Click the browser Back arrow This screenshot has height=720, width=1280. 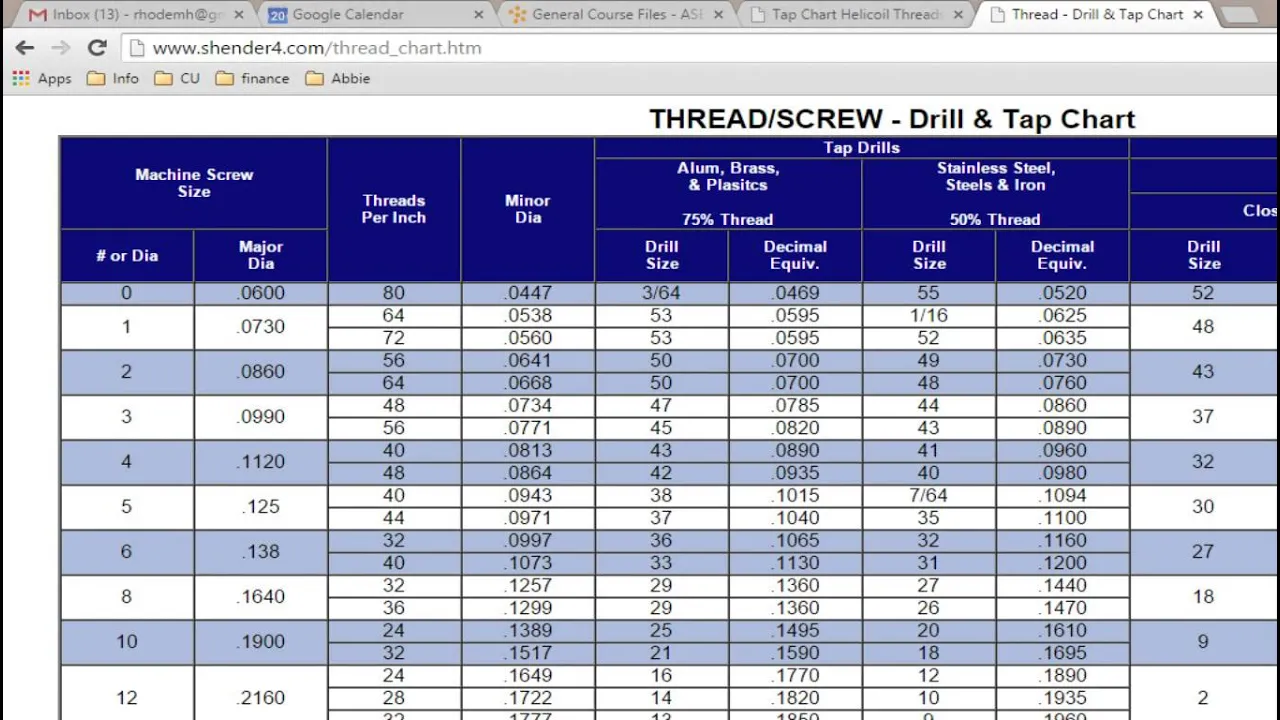(25, 48)
